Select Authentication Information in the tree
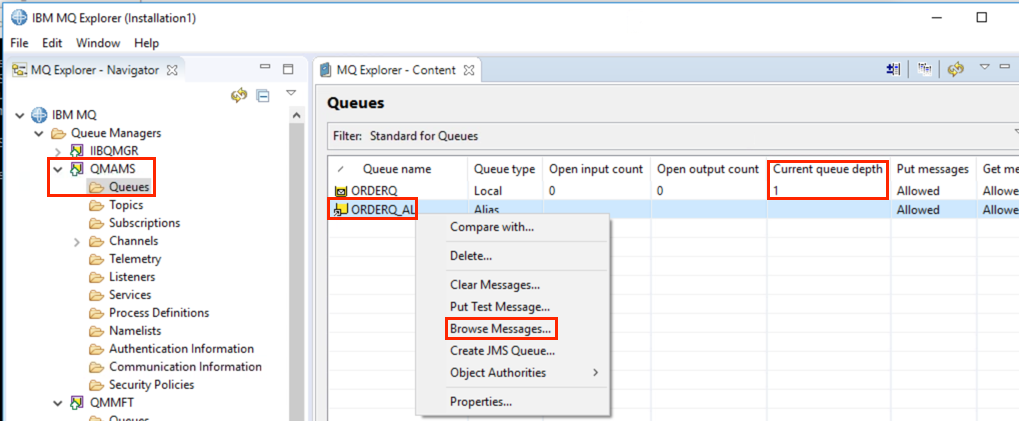The image size is (1019, 421). tap(181, 349)
